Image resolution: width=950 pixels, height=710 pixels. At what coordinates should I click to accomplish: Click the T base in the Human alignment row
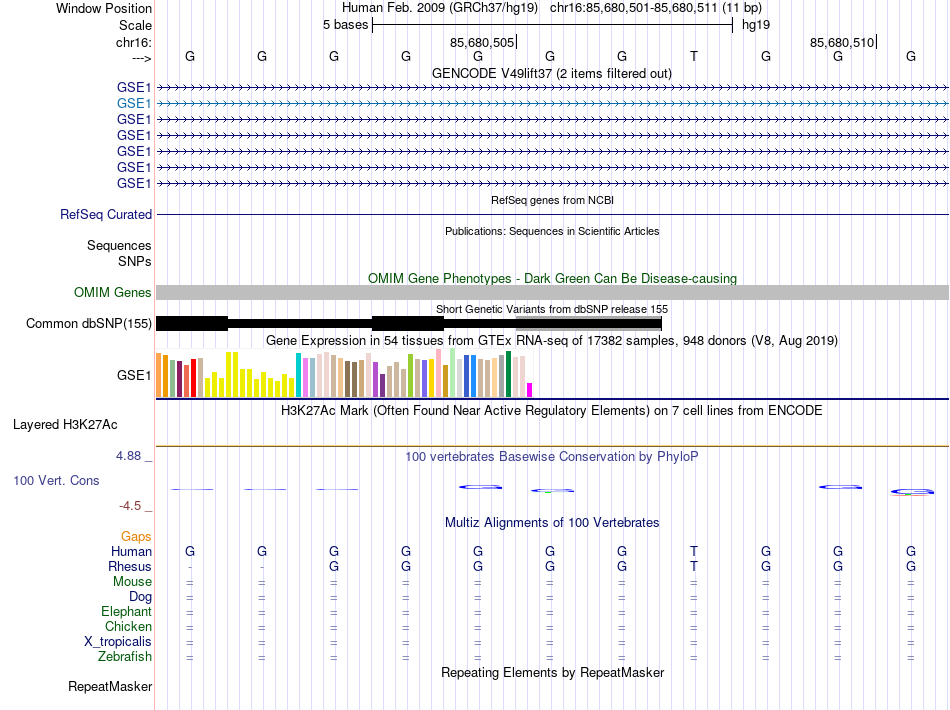pyautogui.click(x=694, y=551)
